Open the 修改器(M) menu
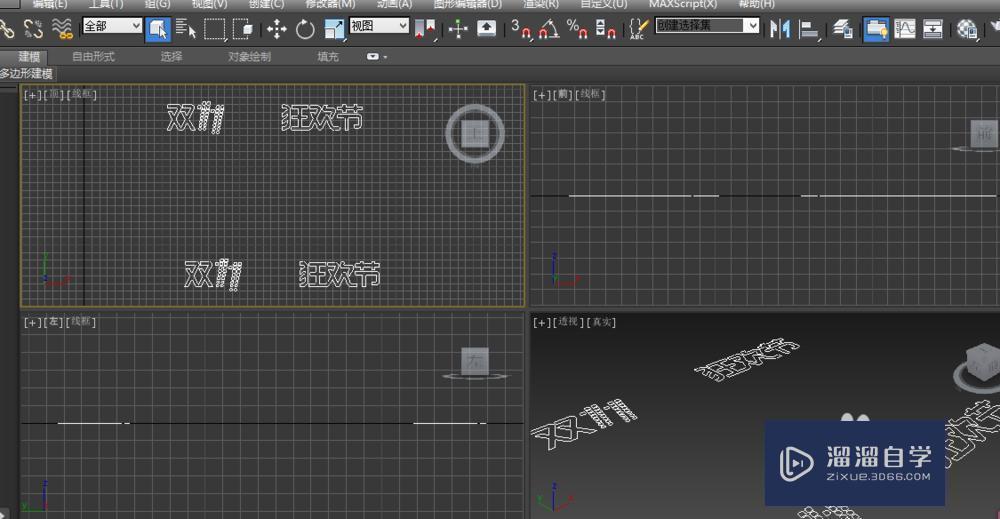Screen dimensions: 1000x519 pyautogui.click(x=330, y=4)
